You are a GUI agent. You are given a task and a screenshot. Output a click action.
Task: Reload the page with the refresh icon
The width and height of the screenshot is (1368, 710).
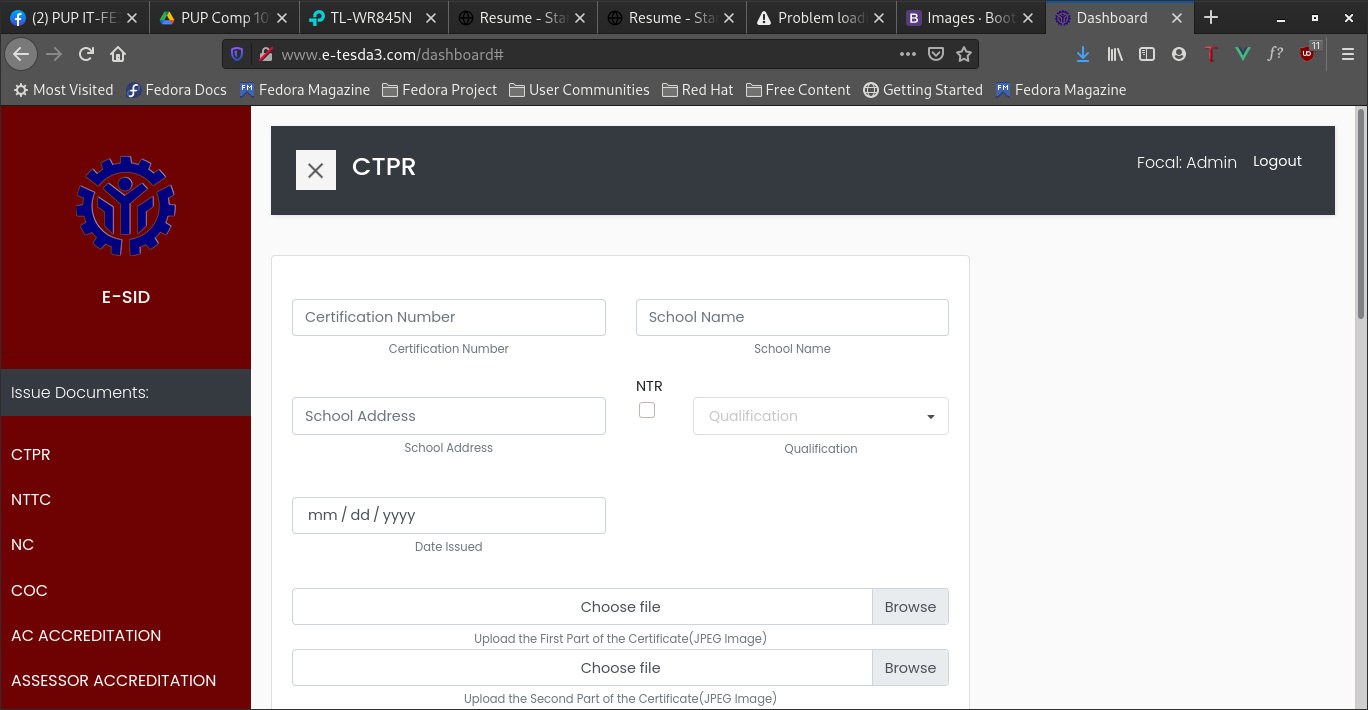pyautogui.click(x=87, y=54)
